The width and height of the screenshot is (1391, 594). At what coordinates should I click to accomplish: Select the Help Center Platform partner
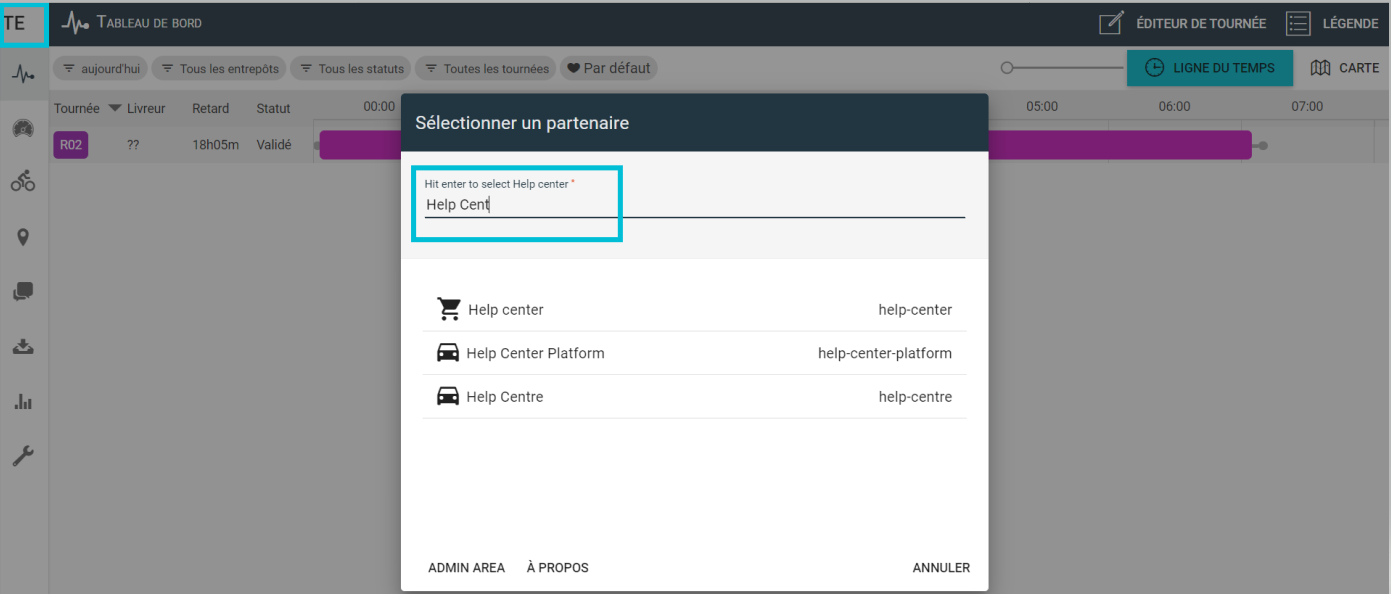tap(694, 353)
